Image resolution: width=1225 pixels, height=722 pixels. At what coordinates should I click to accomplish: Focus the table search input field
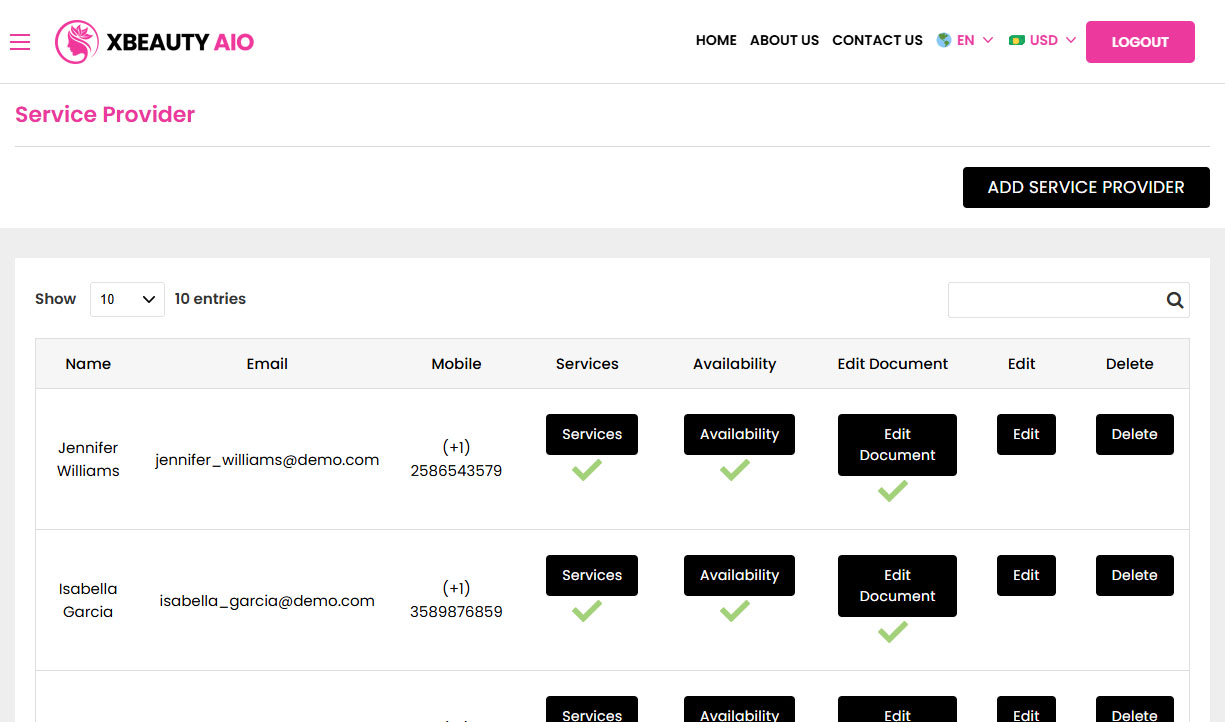click(1053, 300)
